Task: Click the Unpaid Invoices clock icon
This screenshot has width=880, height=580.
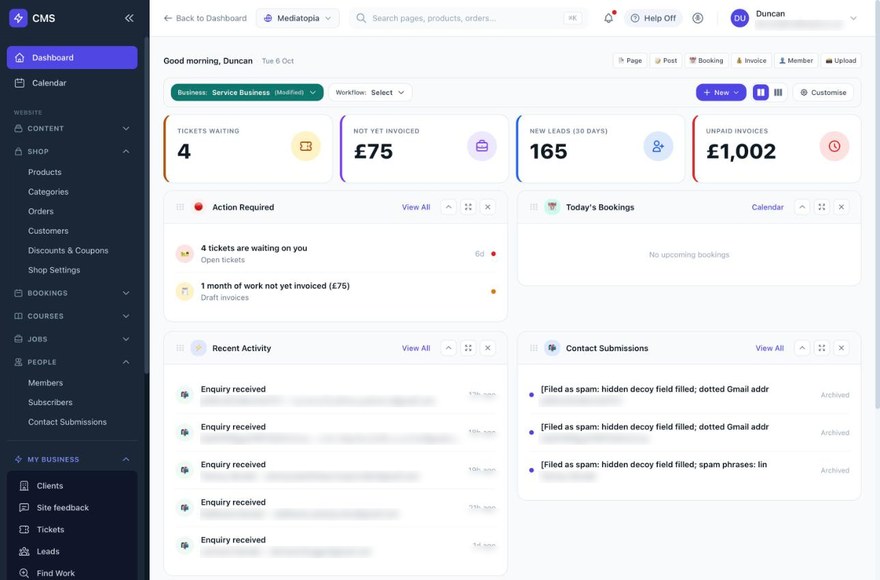Action: coord(834,146)
